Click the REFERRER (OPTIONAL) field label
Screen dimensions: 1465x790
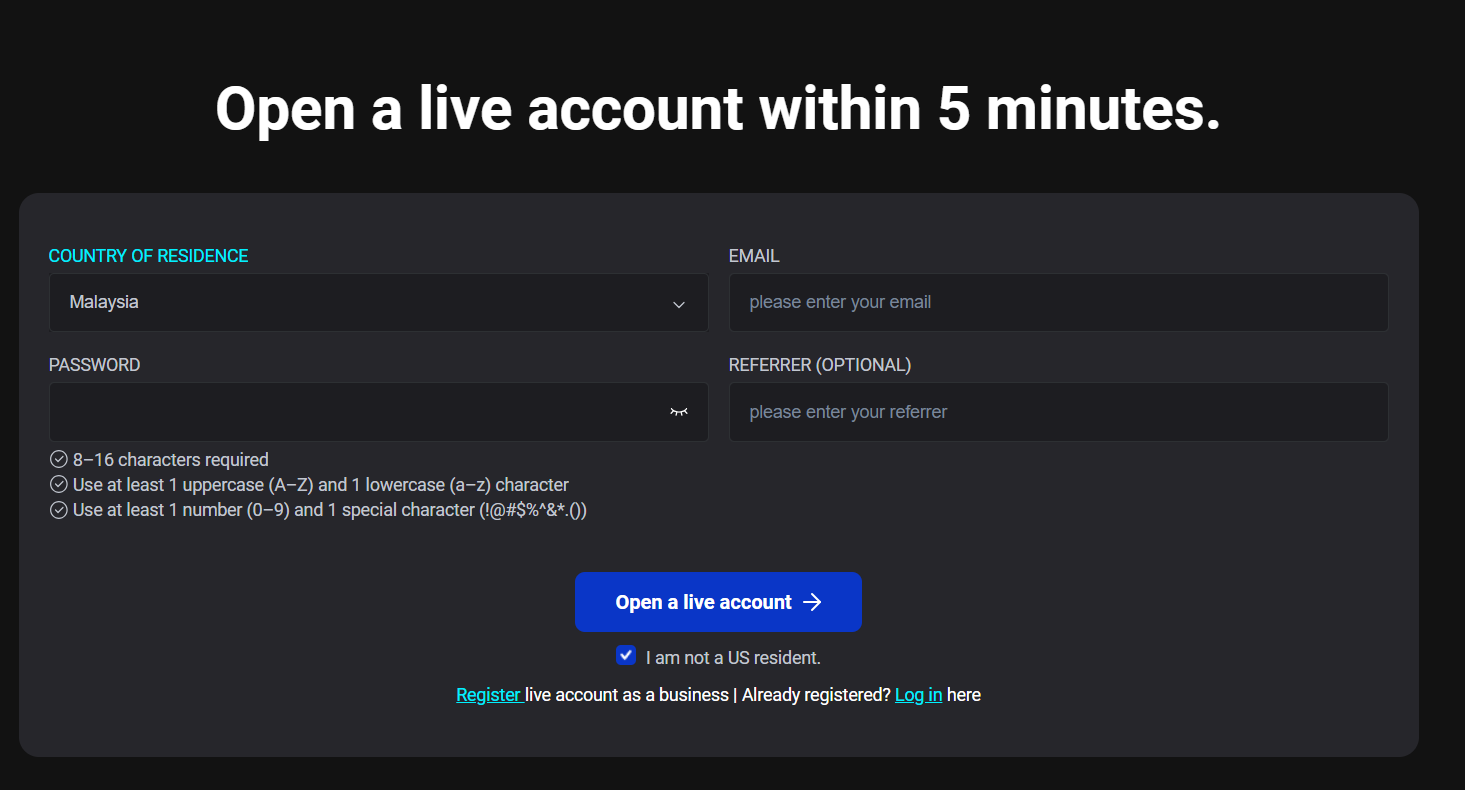[820, 365]
